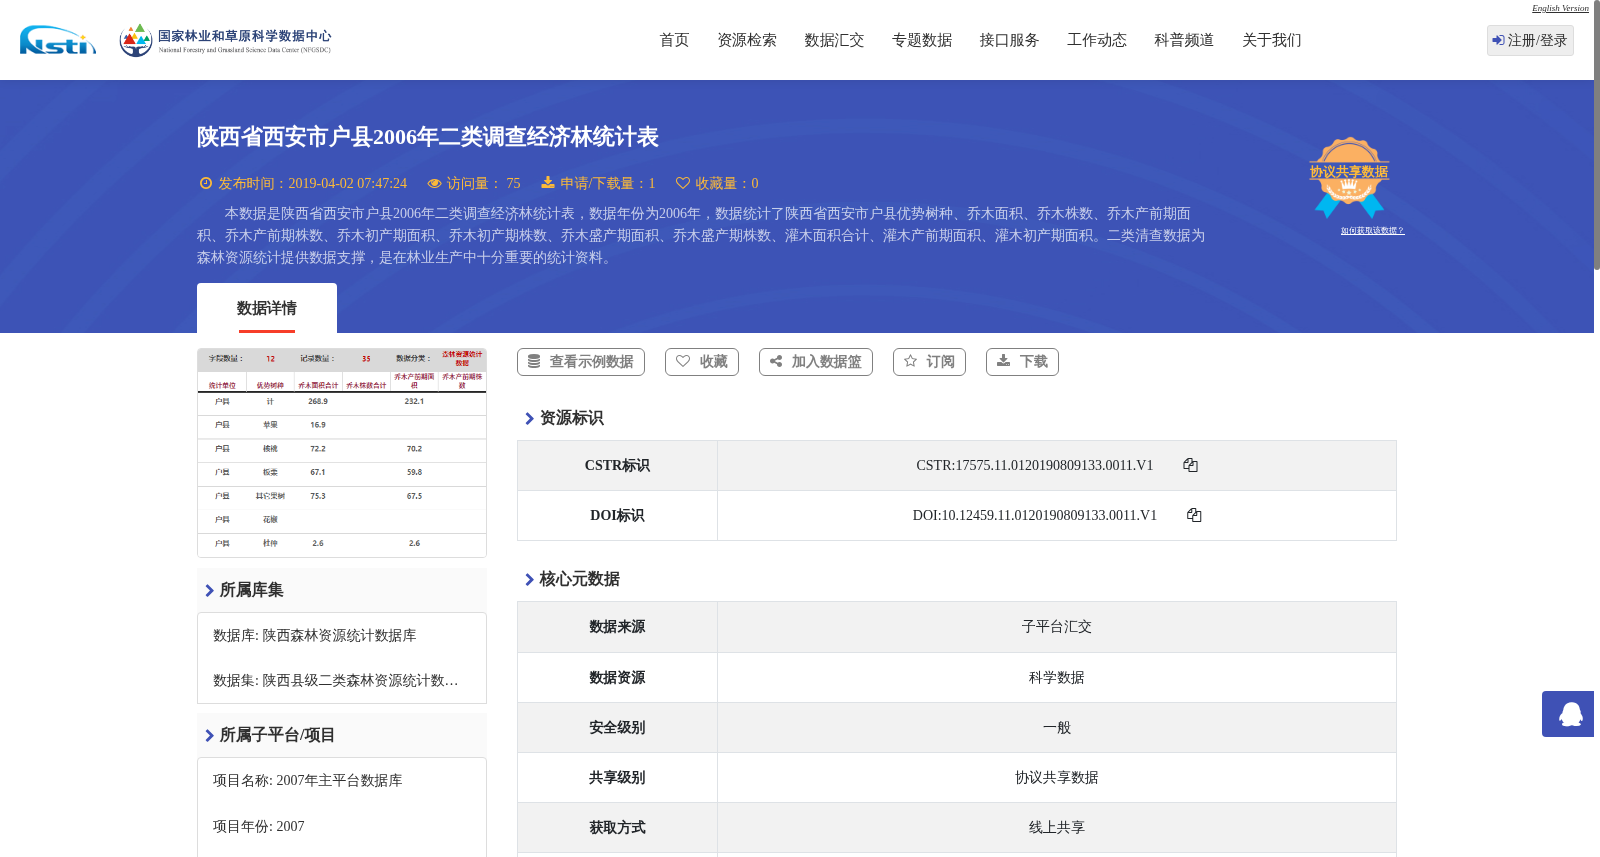Viewport: 1600px width, 857px height.
Task: Click the DOI标识 row label
Action: click(x=617, y=516)
